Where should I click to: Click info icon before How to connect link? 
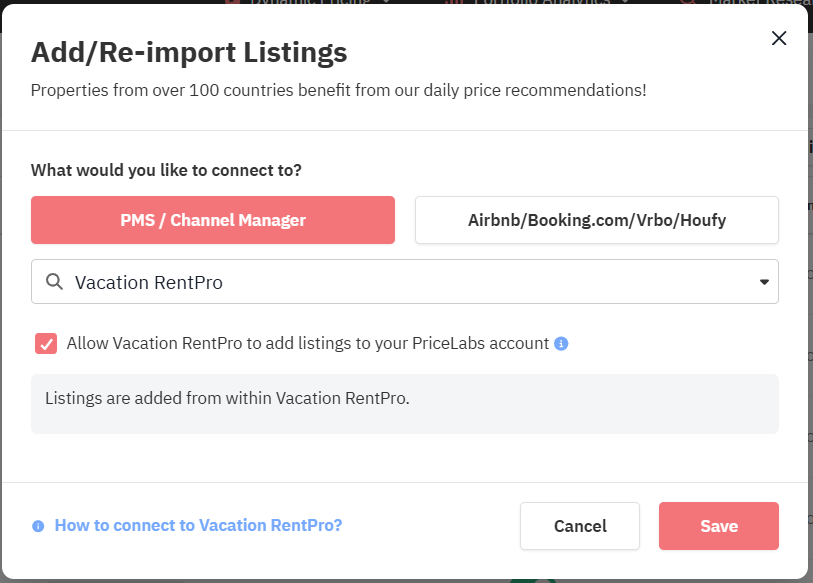(38, 526)
